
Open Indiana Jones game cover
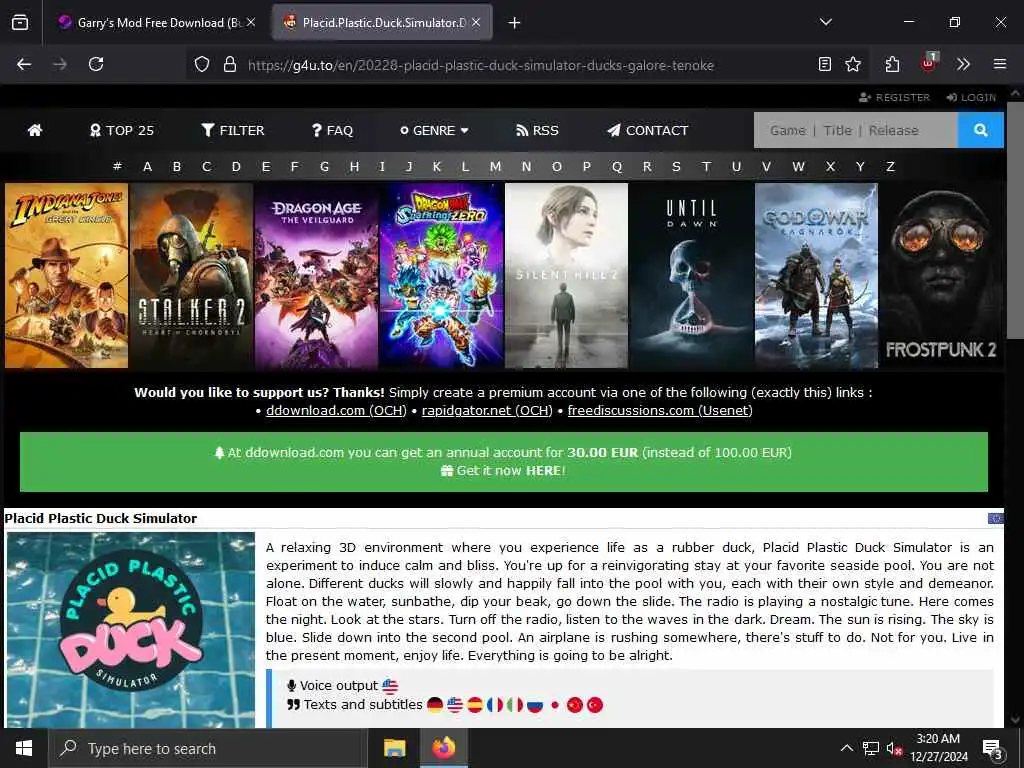tap(67, 276)
